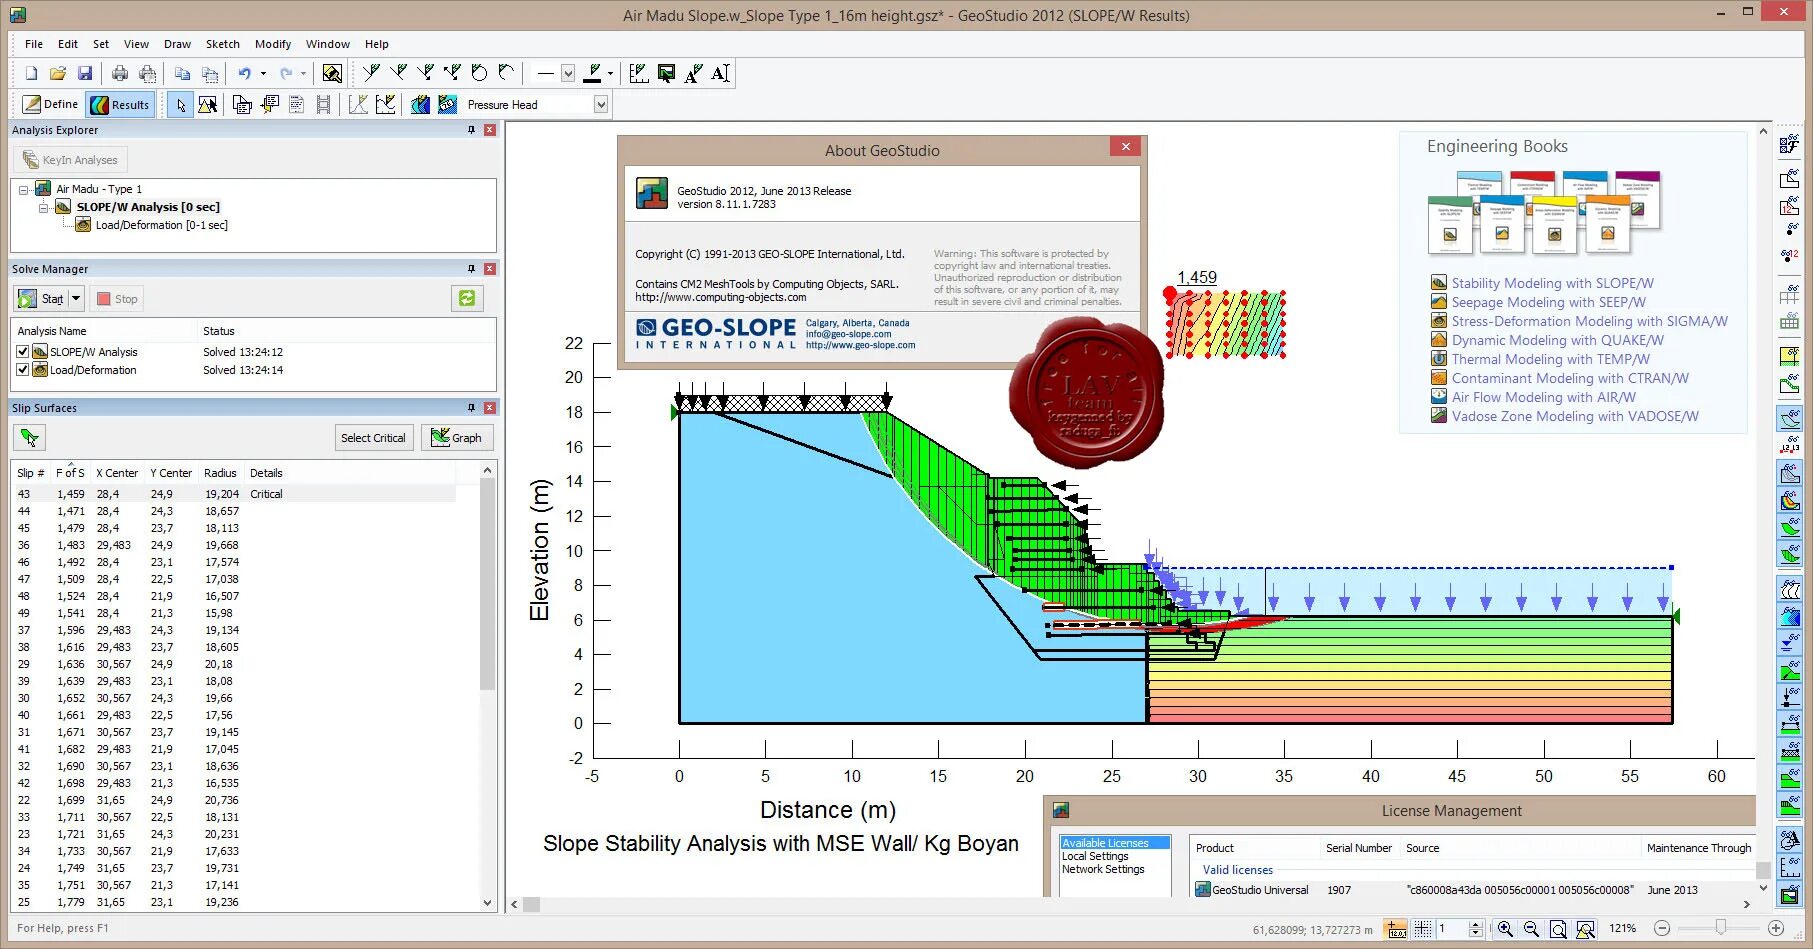Open the slip surface Graph button

click(457, 437)
